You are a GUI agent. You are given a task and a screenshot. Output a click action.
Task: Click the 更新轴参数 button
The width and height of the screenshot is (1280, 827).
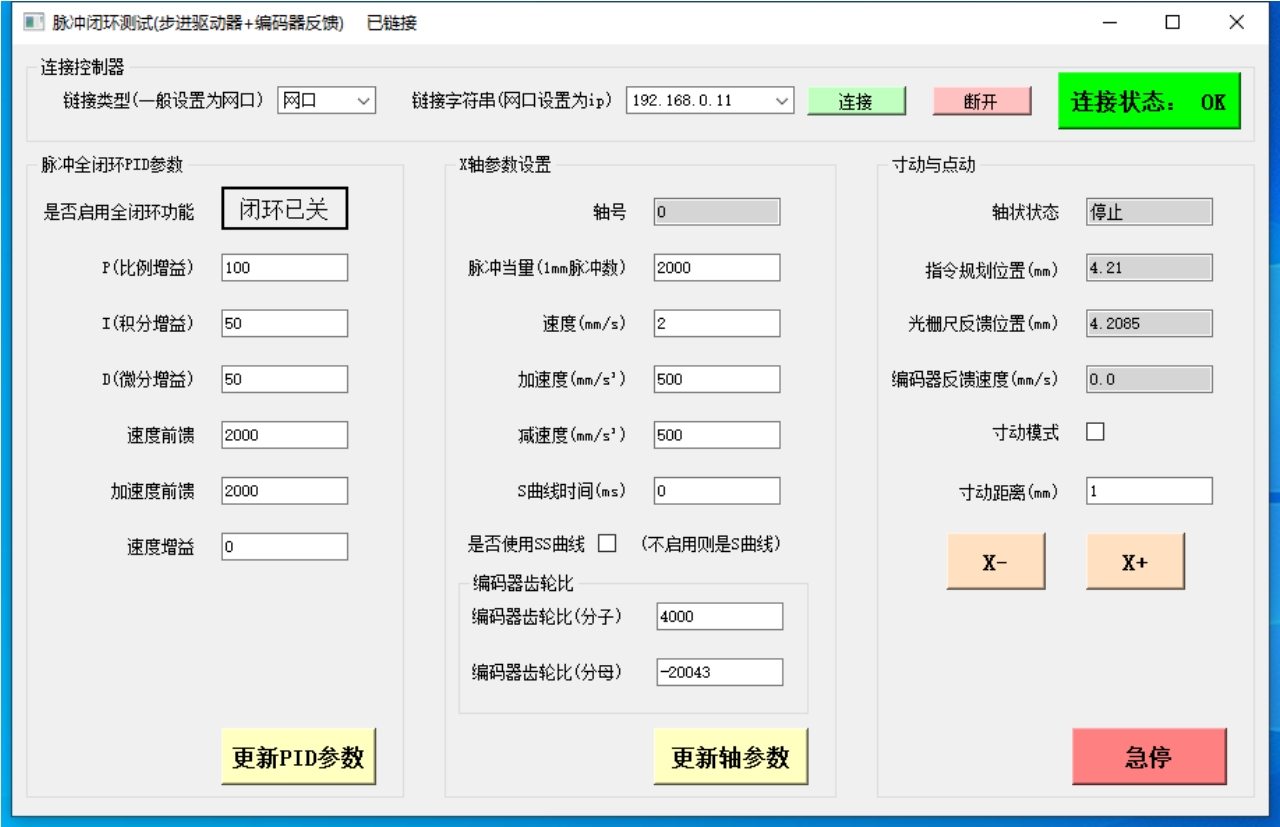[730, 757]
